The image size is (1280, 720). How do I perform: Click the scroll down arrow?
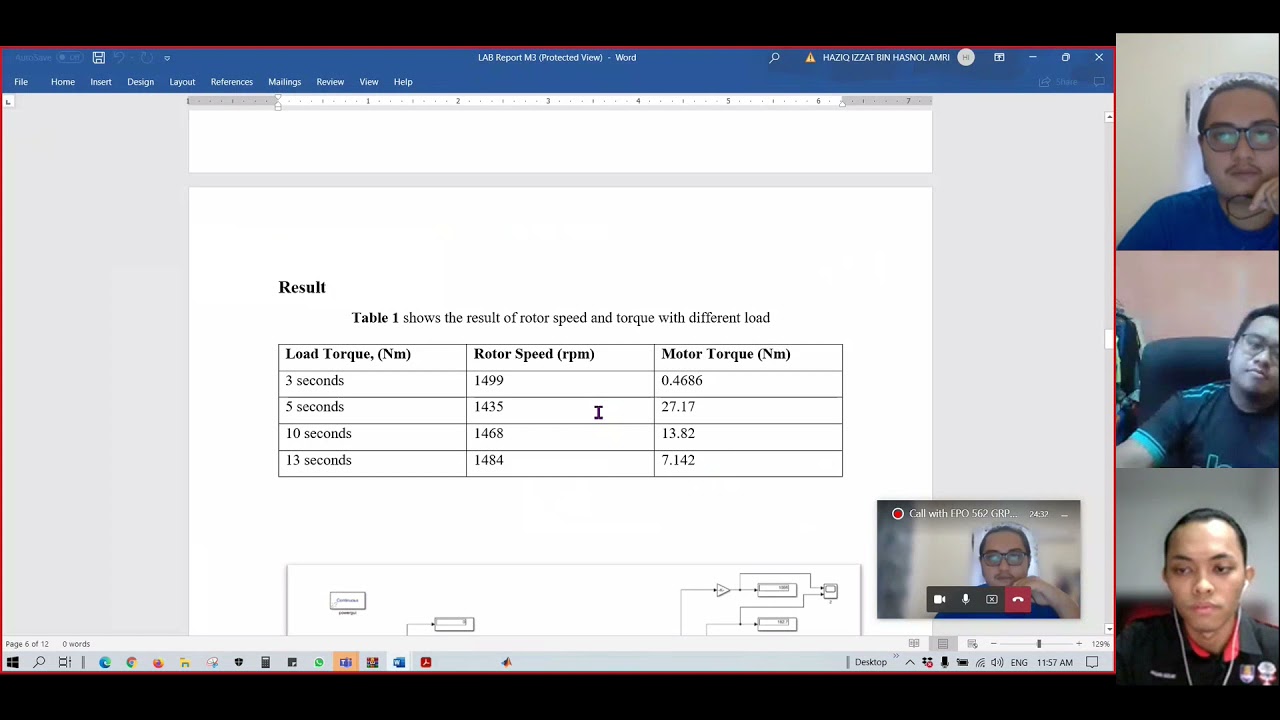pyautogui.click(x=1108, y=628)
